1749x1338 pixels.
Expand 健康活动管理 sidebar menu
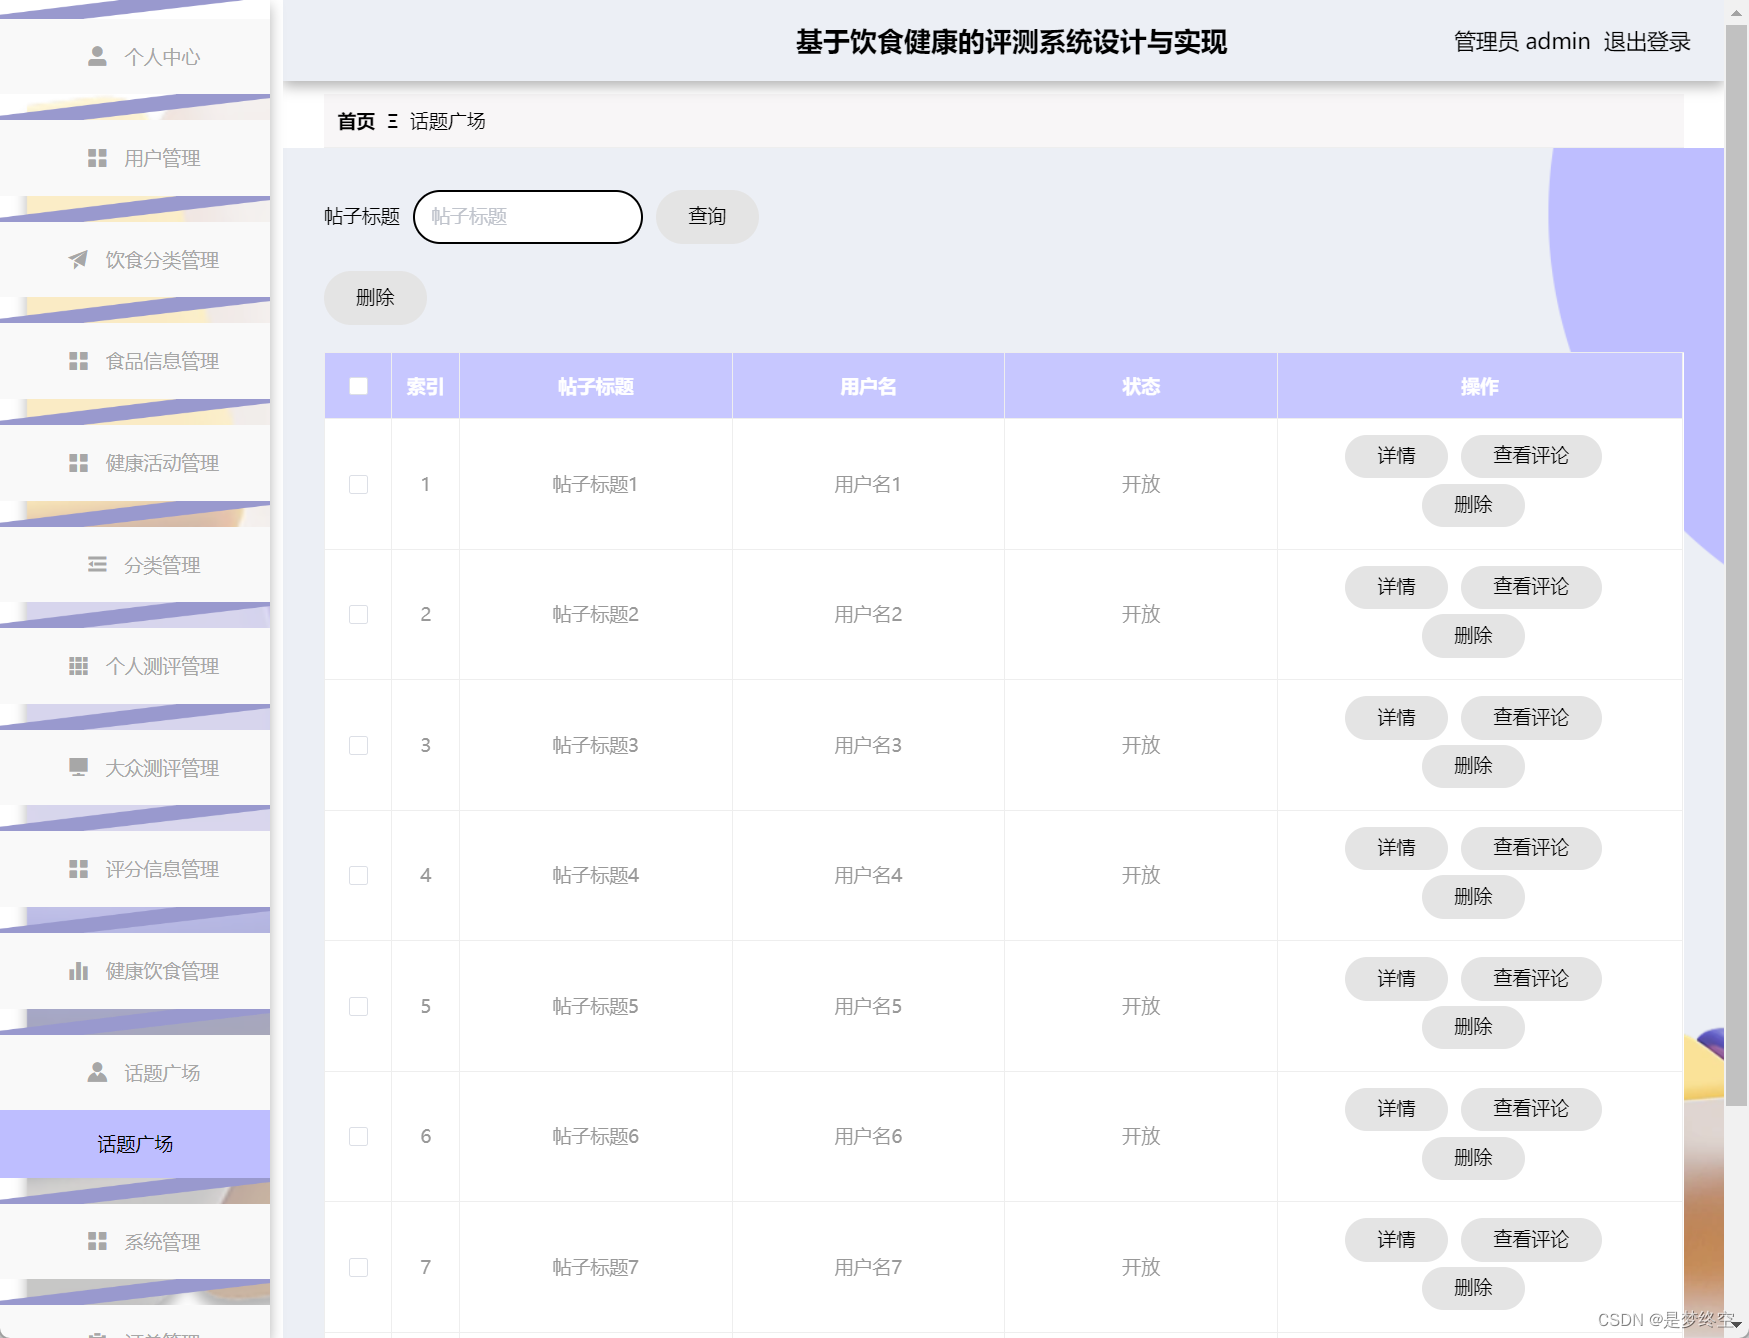click(135, 463)
